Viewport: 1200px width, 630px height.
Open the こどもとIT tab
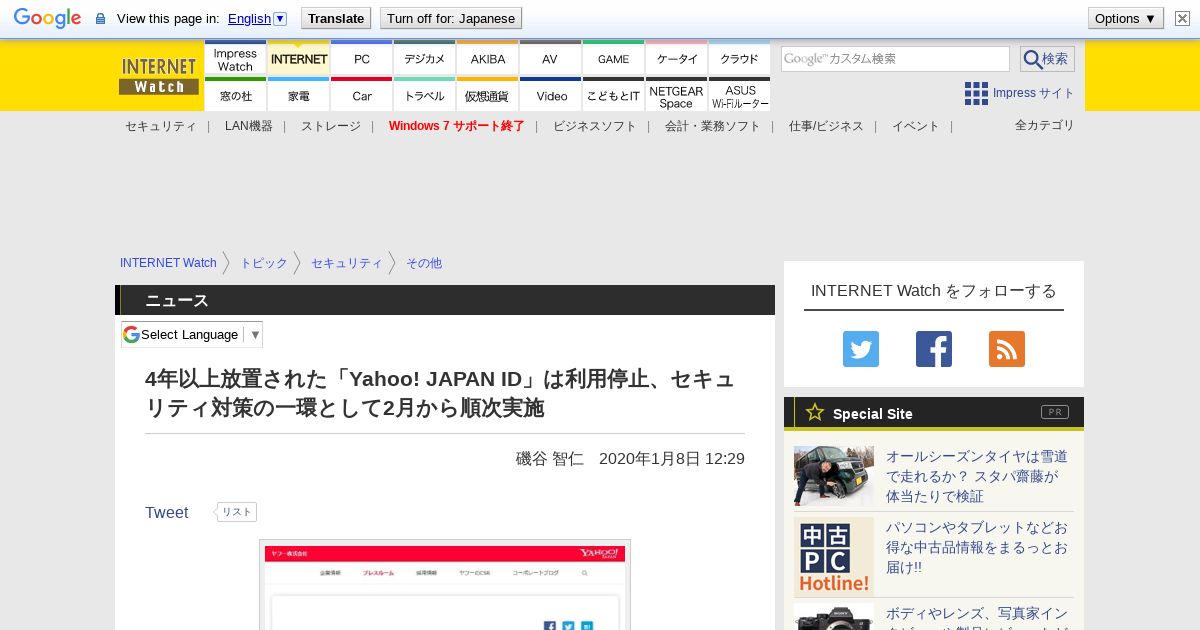(x=614, y=96)
